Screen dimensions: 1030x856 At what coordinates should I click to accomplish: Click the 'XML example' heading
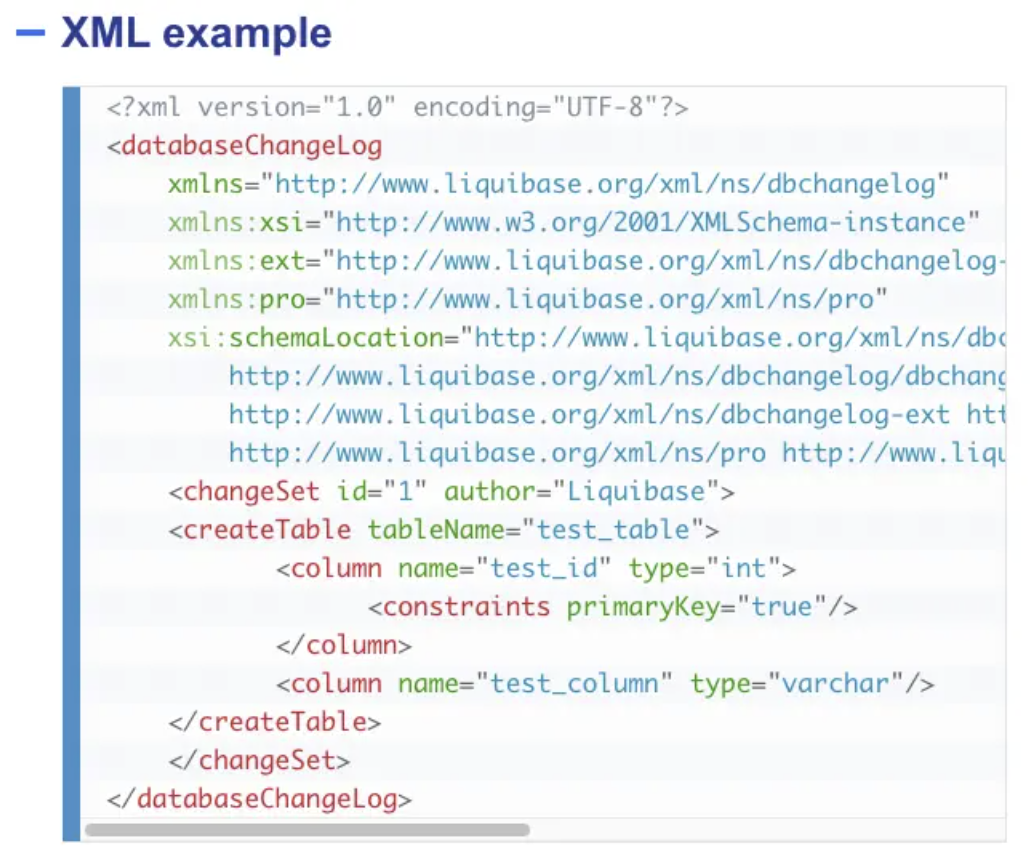(196, 33)
